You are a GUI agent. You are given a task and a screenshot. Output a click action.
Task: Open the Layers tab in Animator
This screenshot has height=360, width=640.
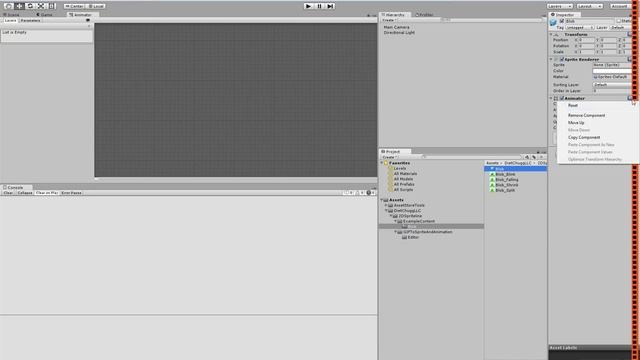[x=10, y=20]
